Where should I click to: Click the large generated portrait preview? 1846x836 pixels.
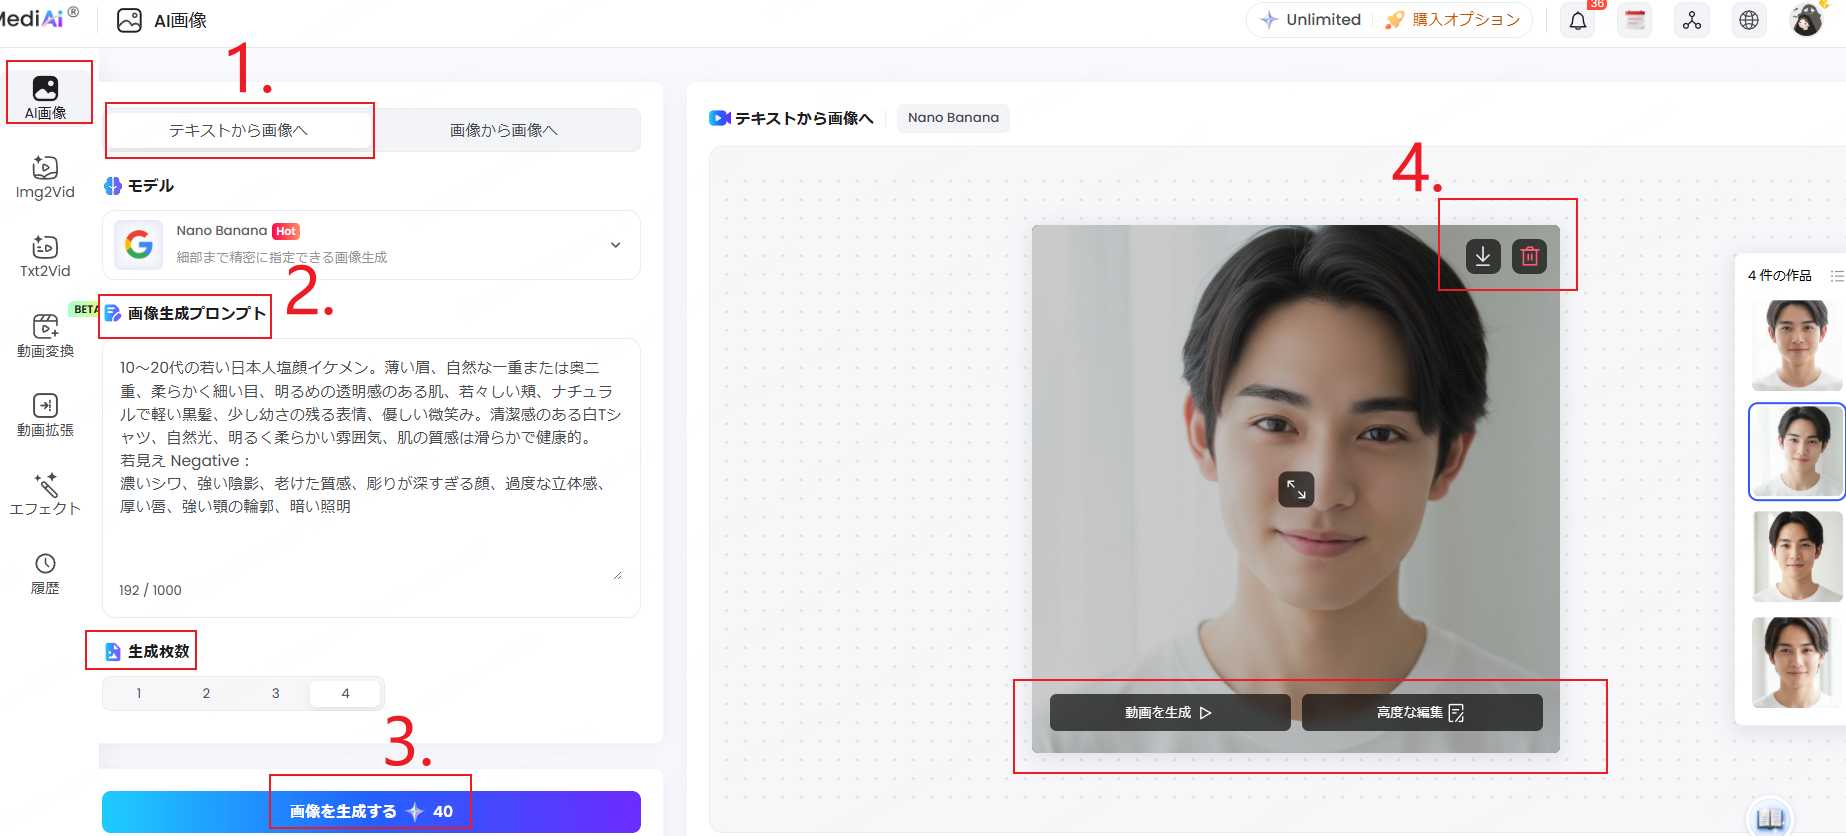coord(1296,489)
